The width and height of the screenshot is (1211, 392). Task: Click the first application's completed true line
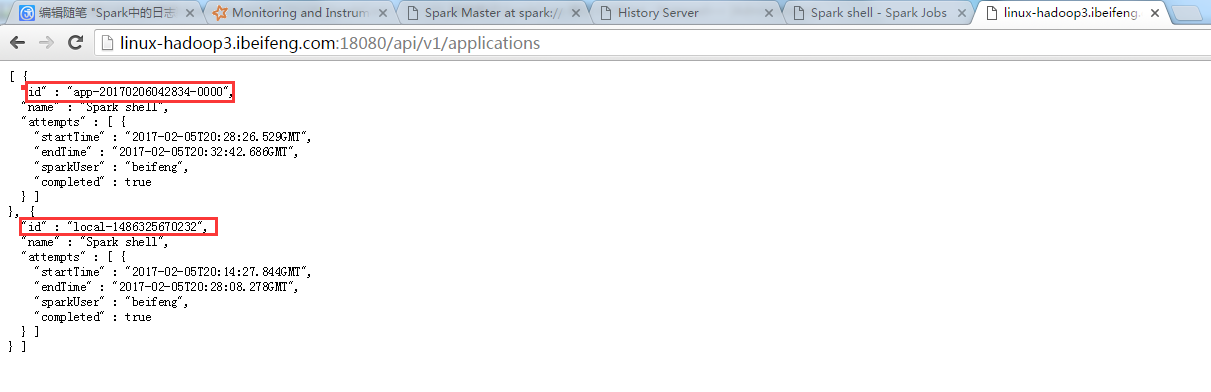(93, 182)
